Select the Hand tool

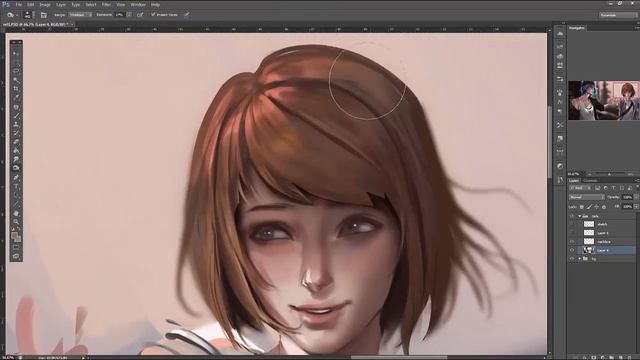tap(16, 213)
